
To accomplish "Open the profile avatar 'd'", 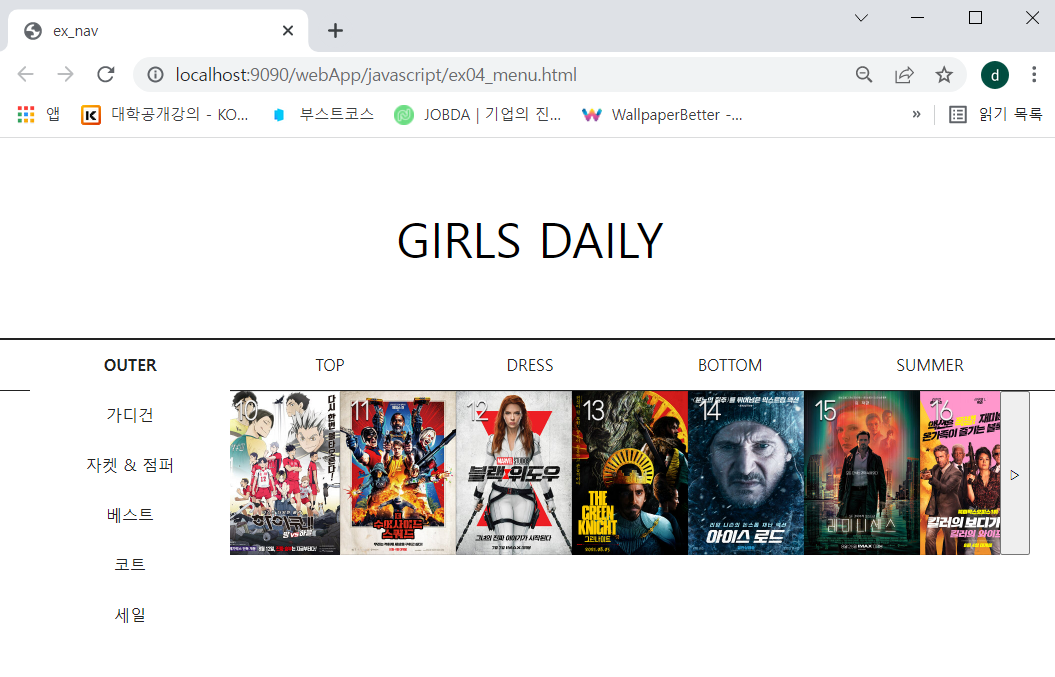I will click(x=994, y=75).
